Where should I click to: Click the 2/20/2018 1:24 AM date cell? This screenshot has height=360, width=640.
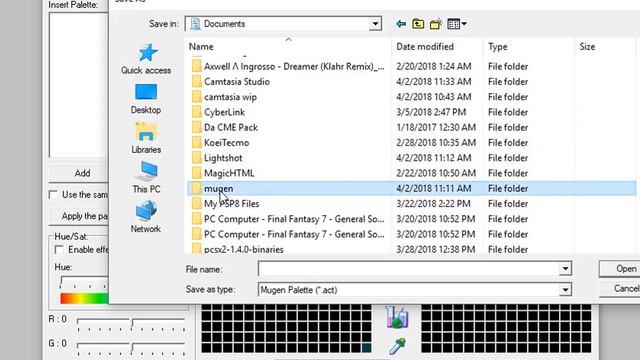coord(433,66)
